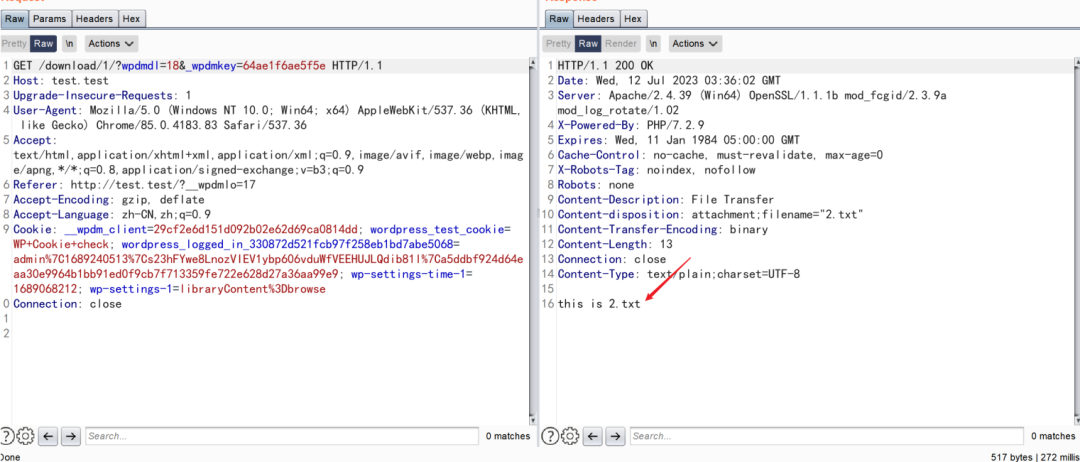
Task: Click response pane '0 matches' counter
Action: (x=1052, y=436)
